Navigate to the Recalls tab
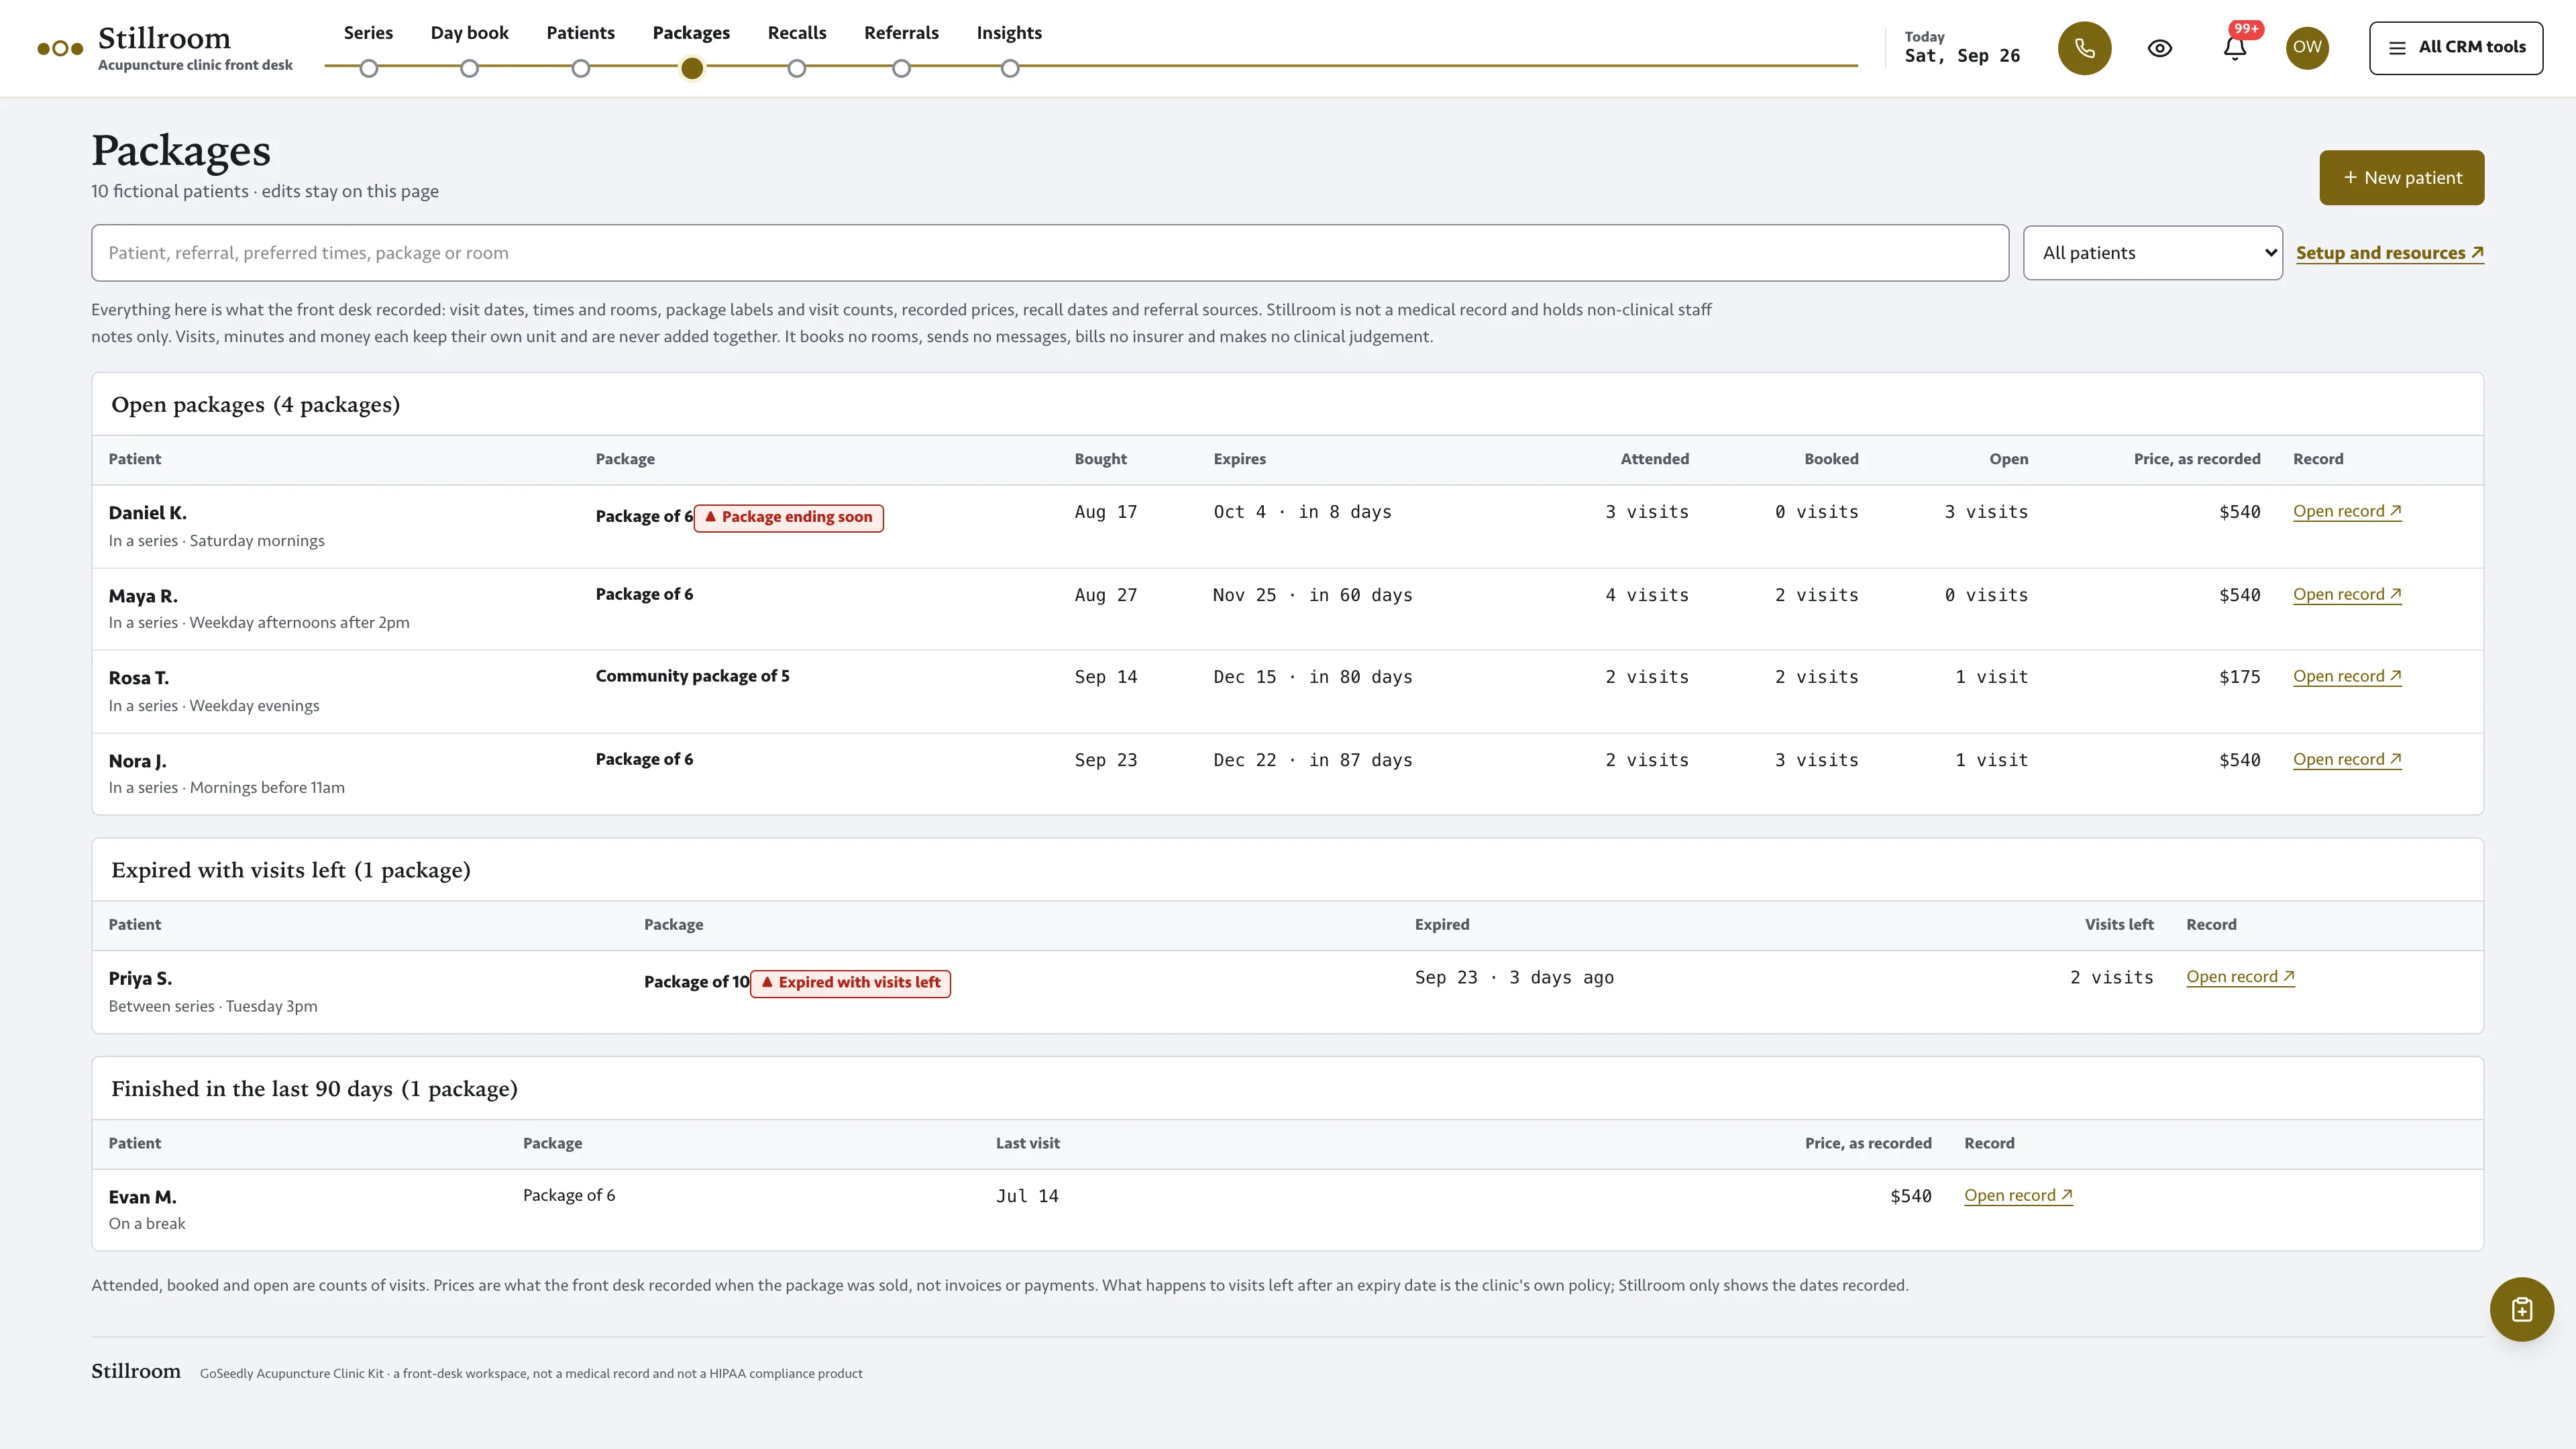 tap(797, 33)
